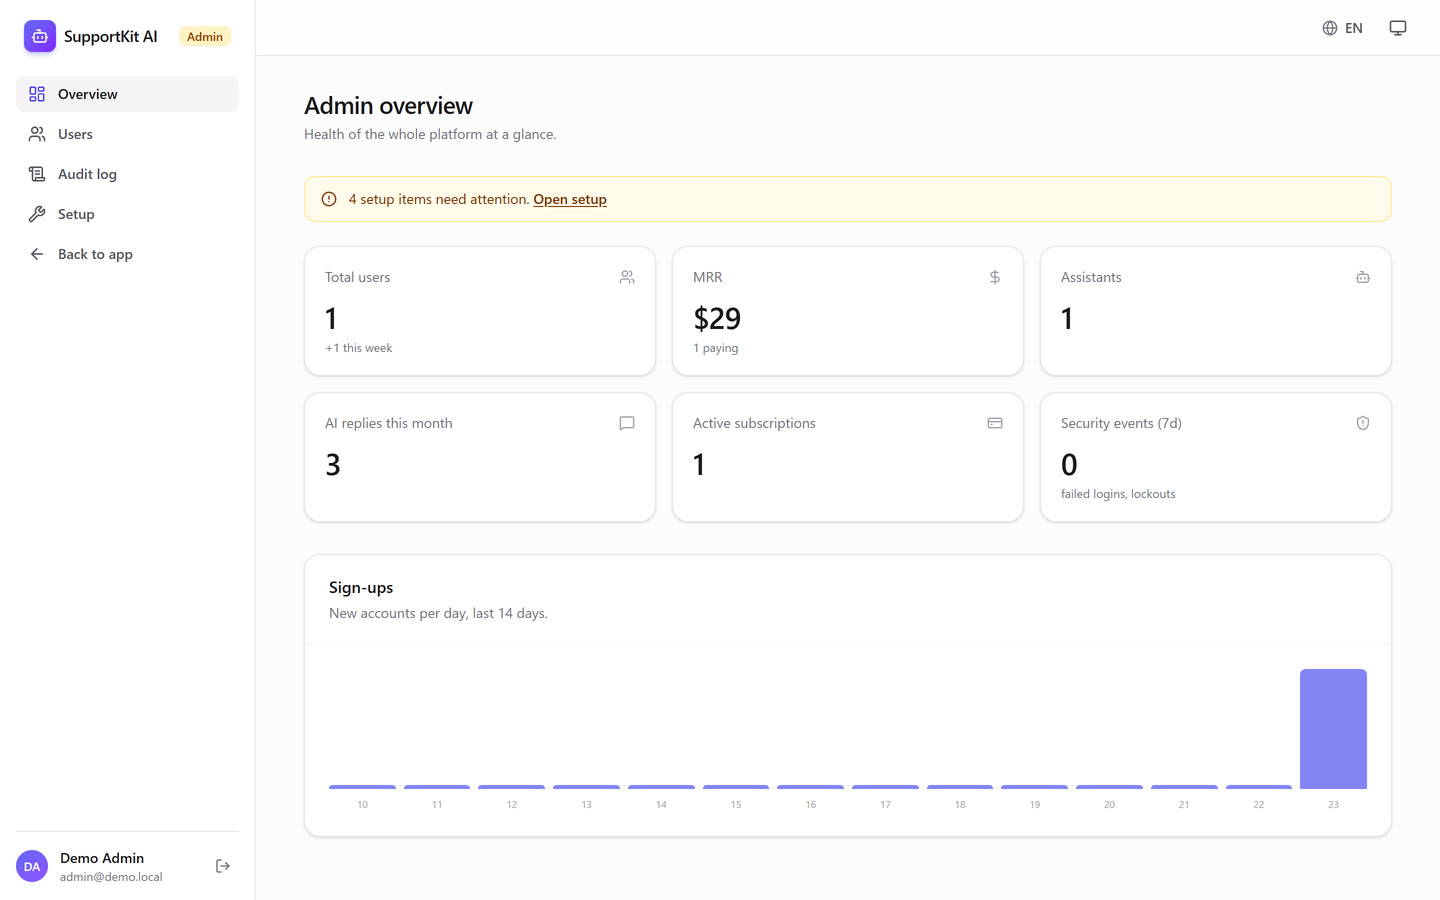This screenshot has height=900, width=1440.
Task: Click the Overview grid icon
Action: pyautogui.click(x=37, y=94)
